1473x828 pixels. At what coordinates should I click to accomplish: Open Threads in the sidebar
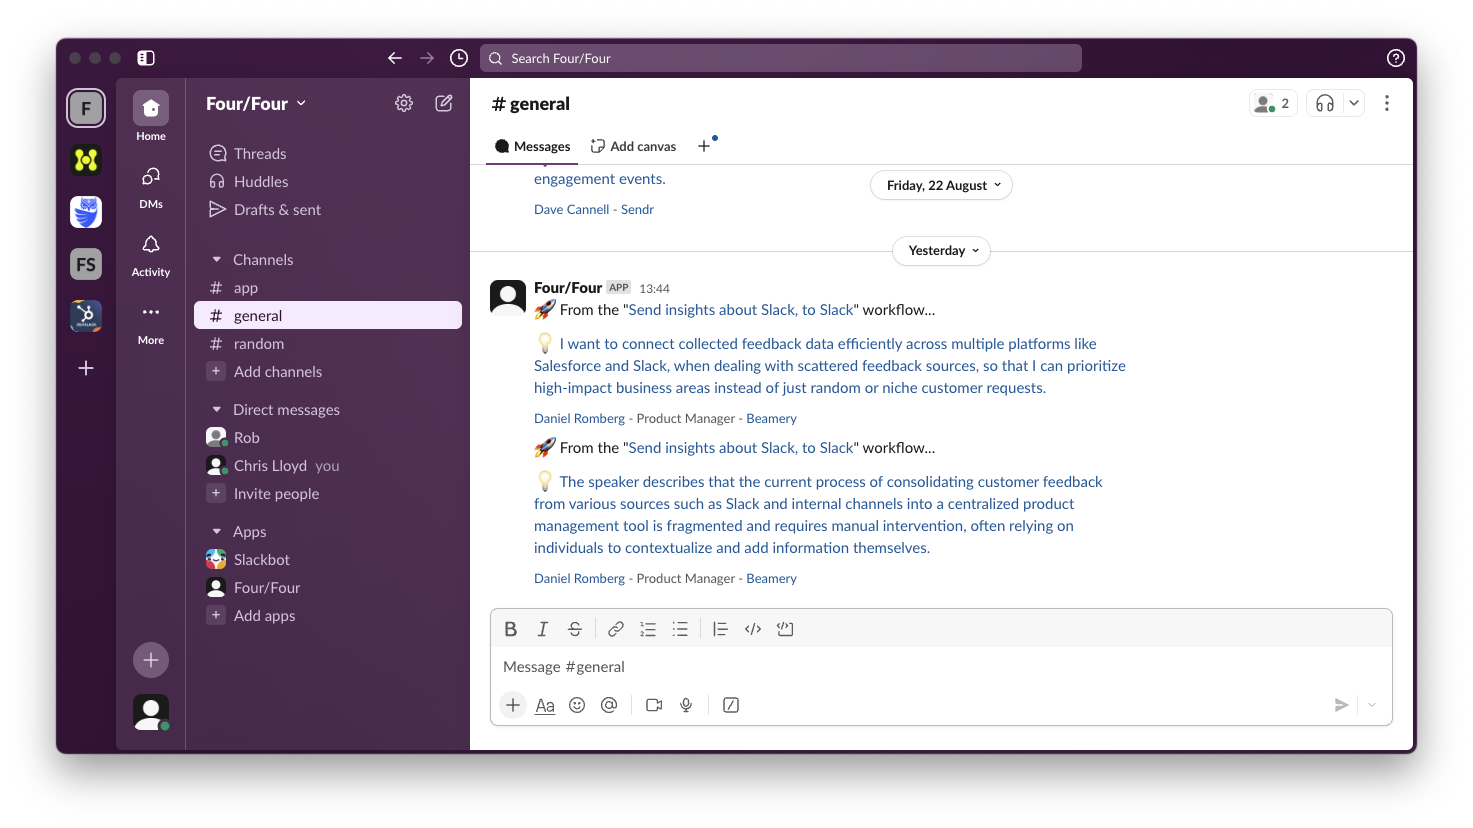(x=328, y=153)
